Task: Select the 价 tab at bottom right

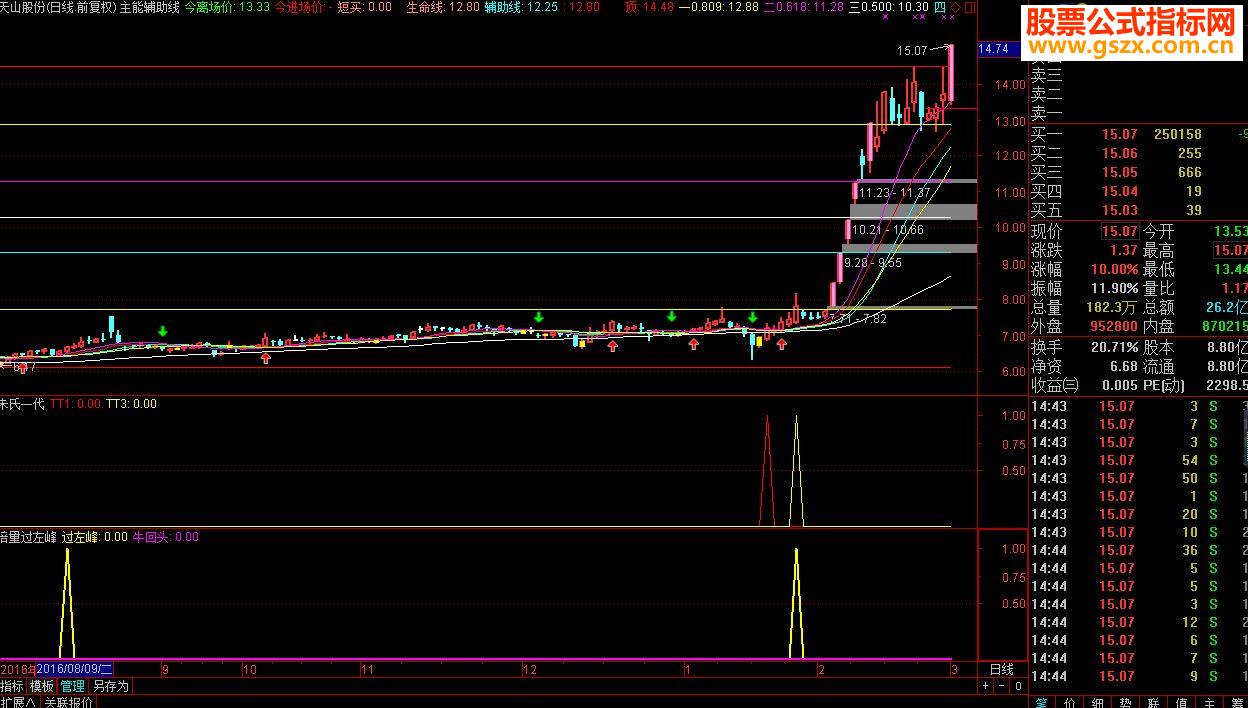Action: pos(1070,702)
